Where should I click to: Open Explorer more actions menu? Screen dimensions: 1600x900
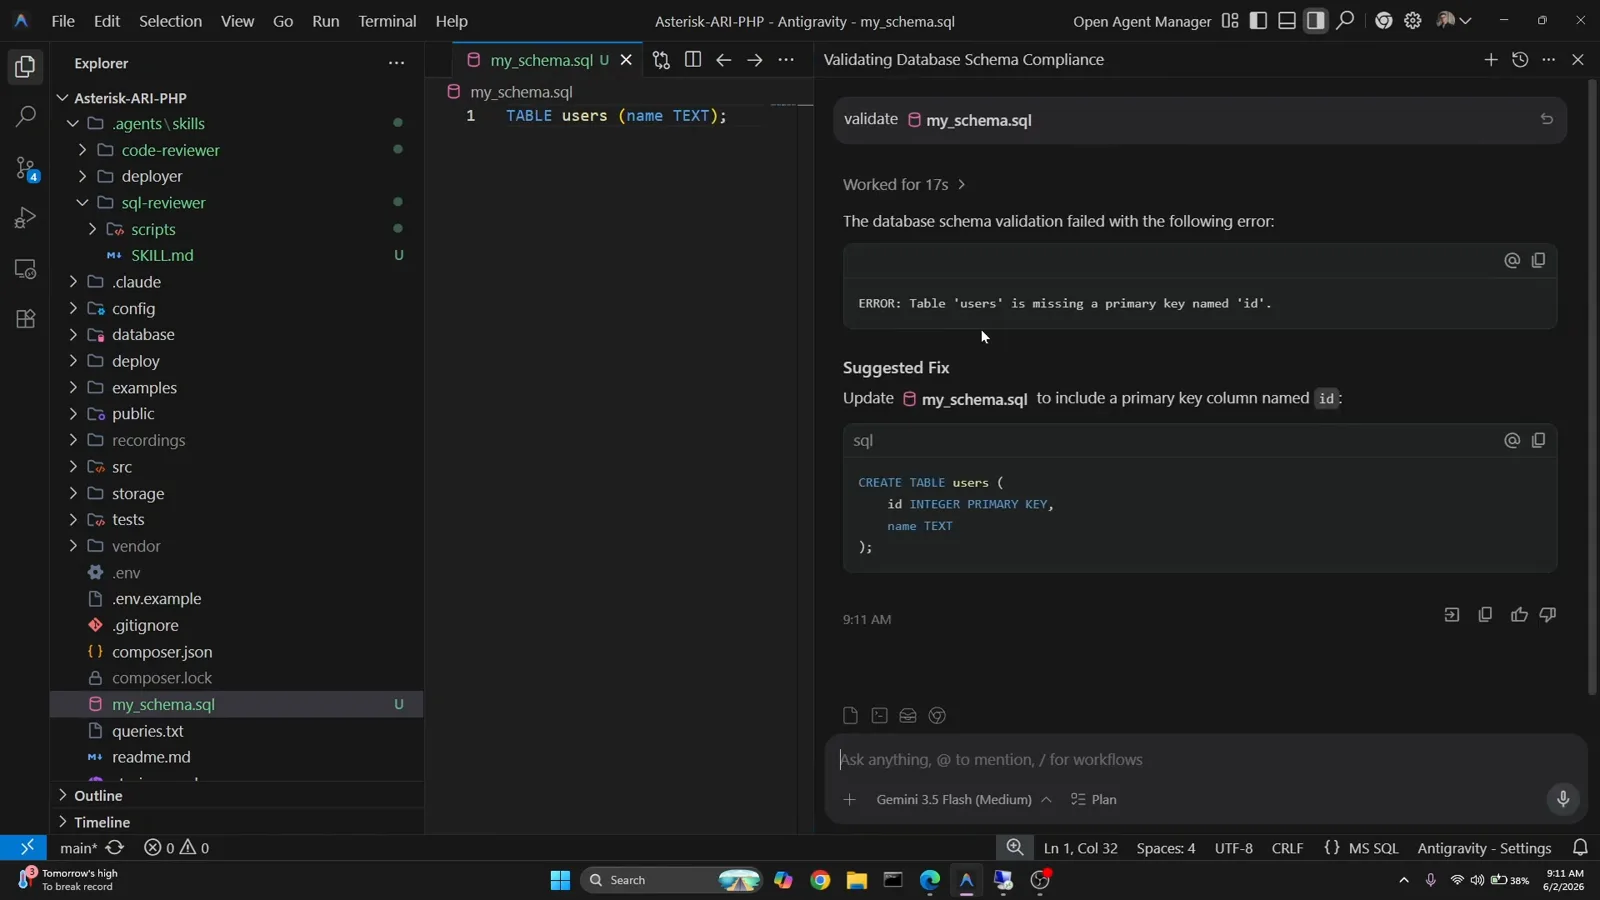[x=396, y=63]
